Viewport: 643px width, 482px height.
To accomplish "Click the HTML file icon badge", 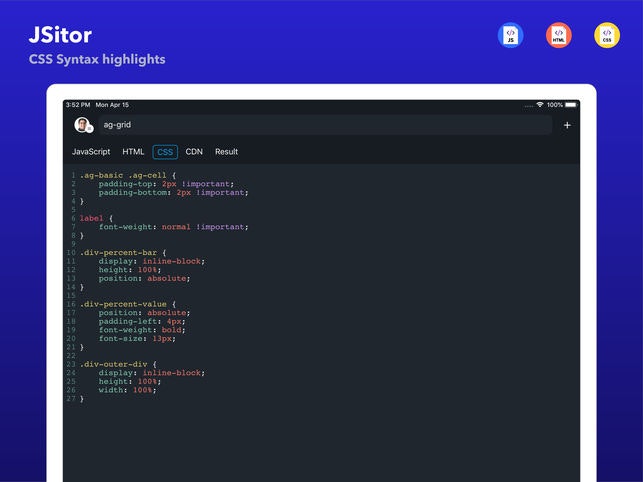I will pos(559,35).
